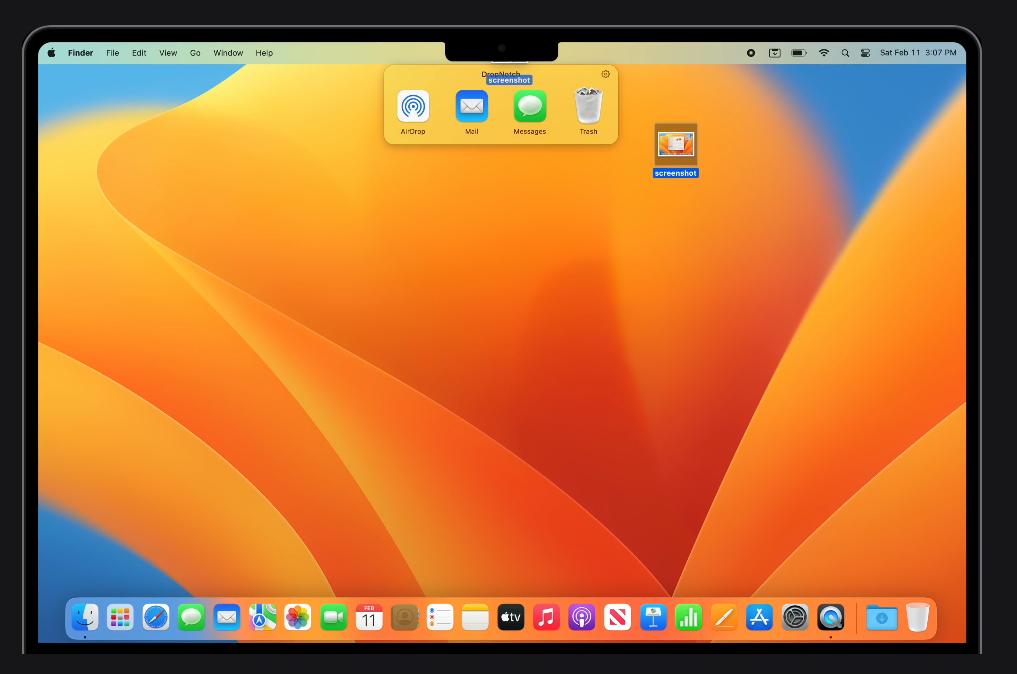Screen dimensions: 1017x674
Task: Show the date and time notification panel
Action: point(918,53)
